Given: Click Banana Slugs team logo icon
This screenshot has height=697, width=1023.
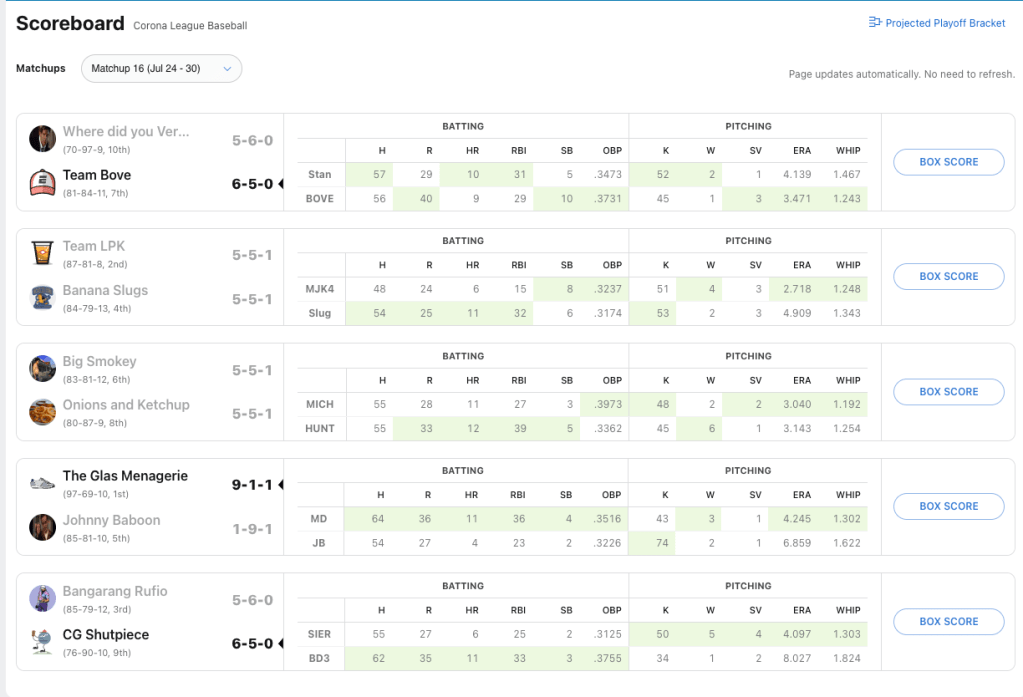Looking at the screenshot, I should pyautogui.click(x=42, y=297).
